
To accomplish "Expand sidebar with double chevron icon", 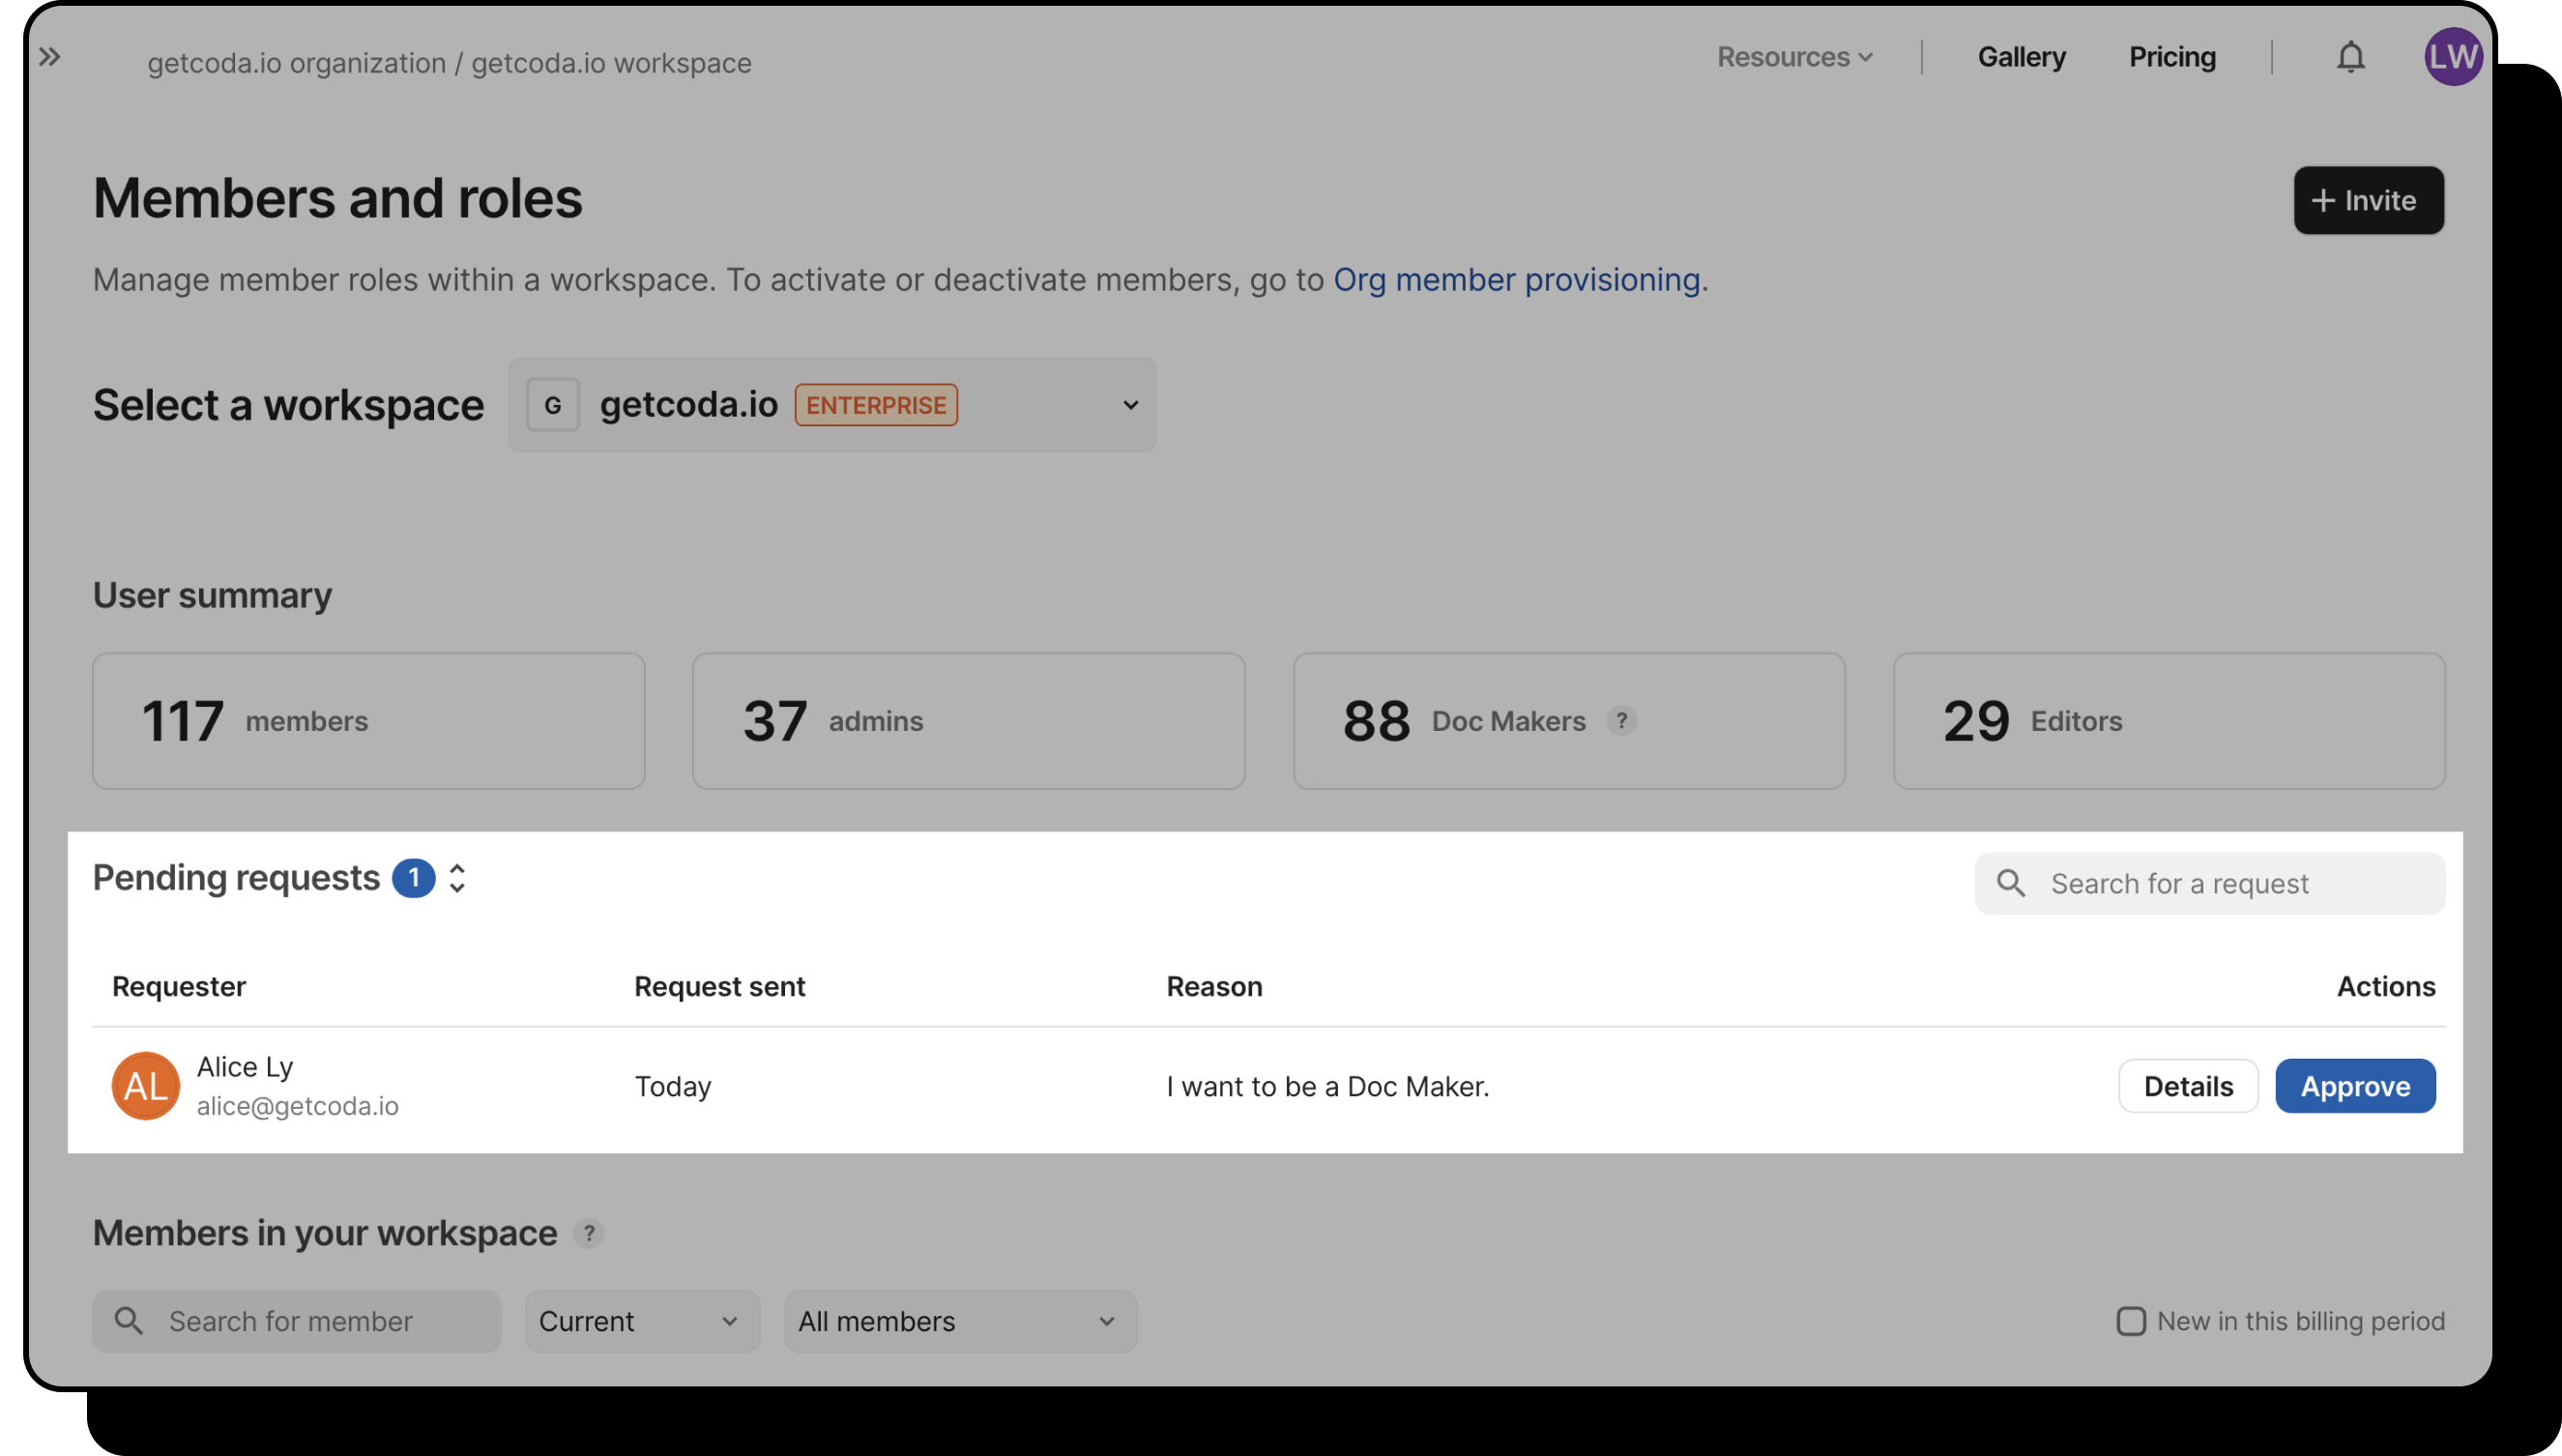I will (50, 57).
